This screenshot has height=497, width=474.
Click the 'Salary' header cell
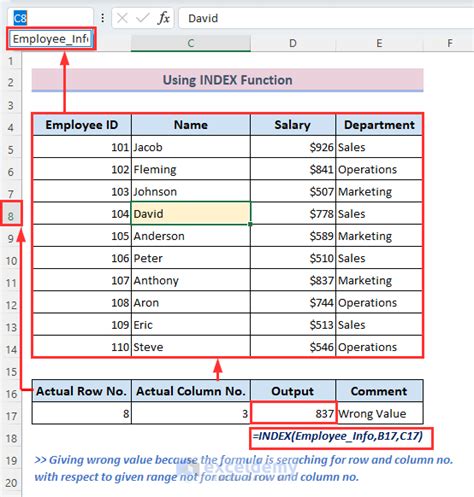293,125
